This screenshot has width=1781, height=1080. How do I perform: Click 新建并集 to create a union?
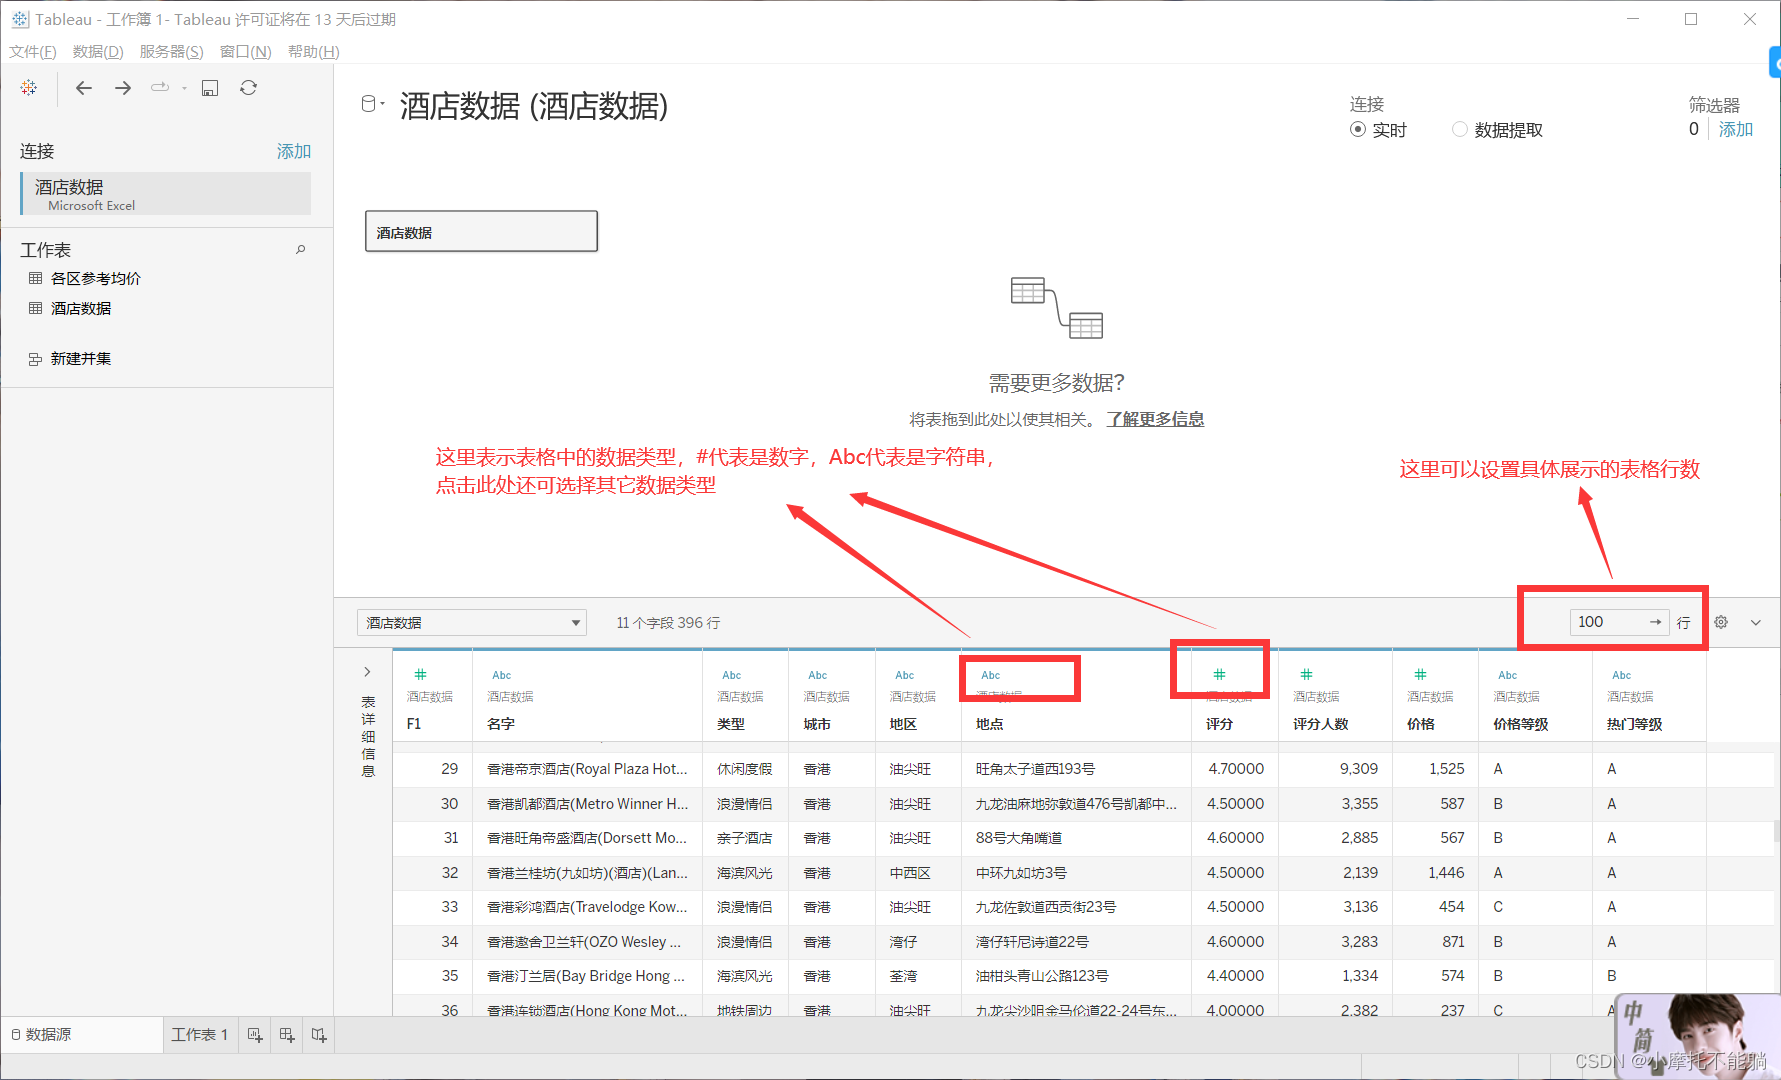[81, 358]
